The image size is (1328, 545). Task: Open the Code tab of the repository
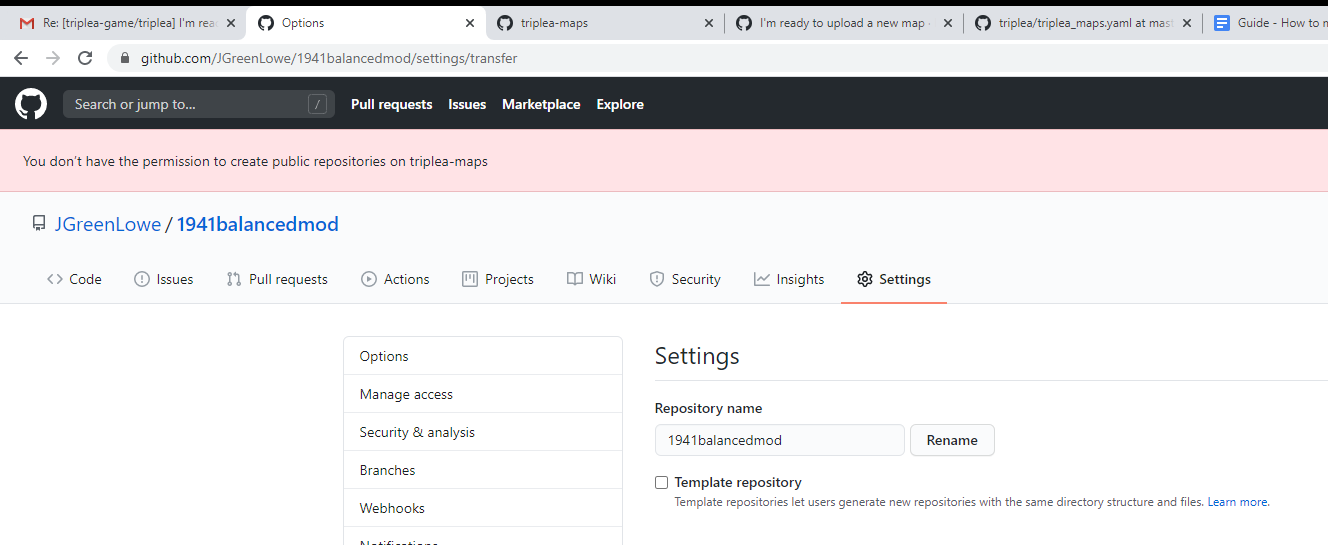coord(74,279)
